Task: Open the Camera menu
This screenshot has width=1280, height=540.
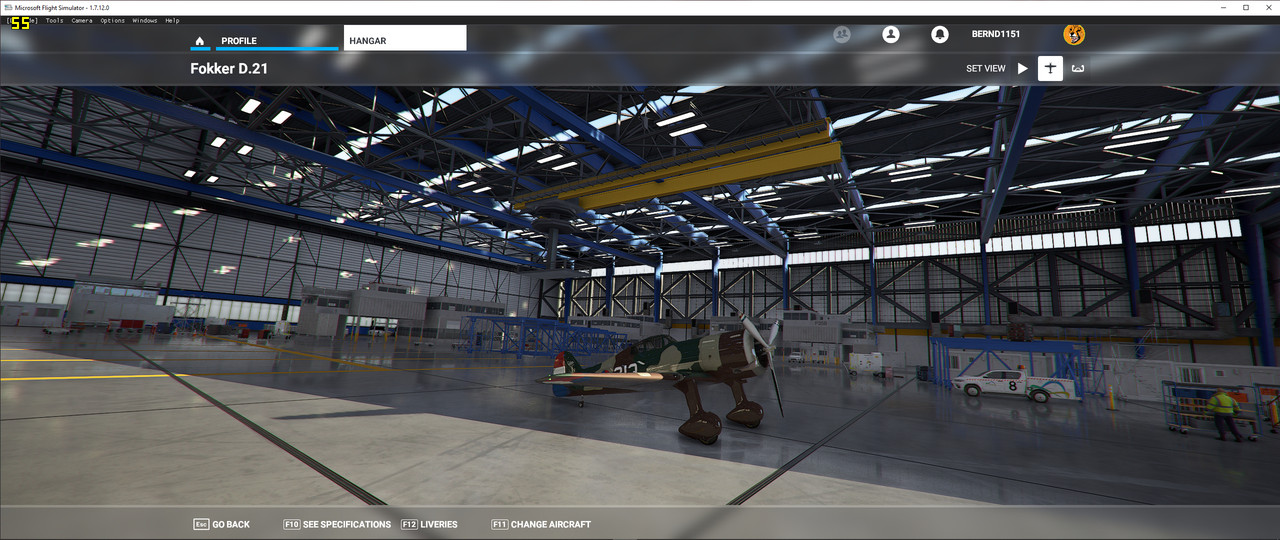Action: click(x=82, y=20)
